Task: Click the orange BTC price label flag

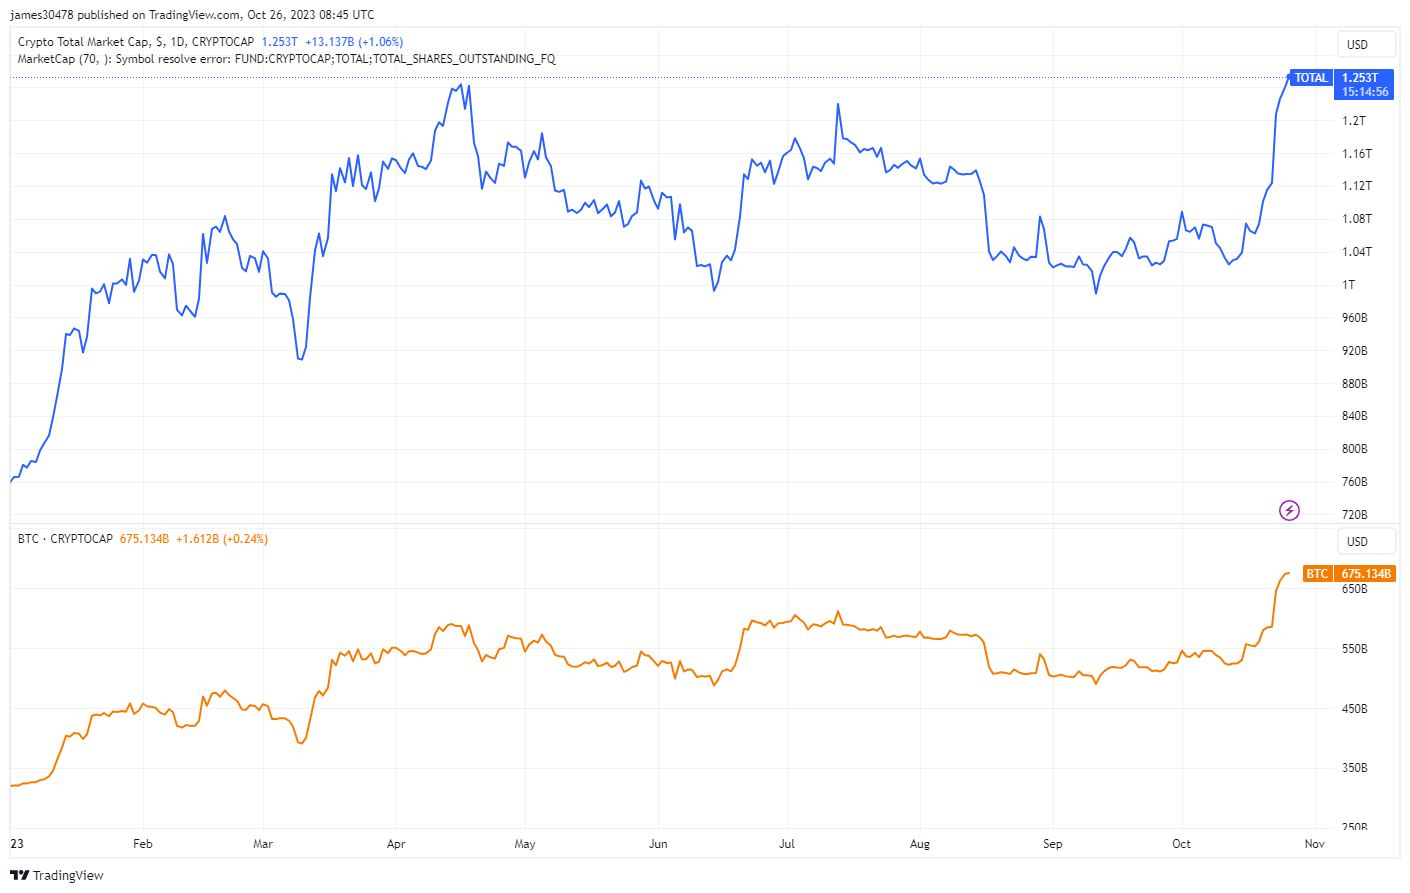Action: point(1317,573)
